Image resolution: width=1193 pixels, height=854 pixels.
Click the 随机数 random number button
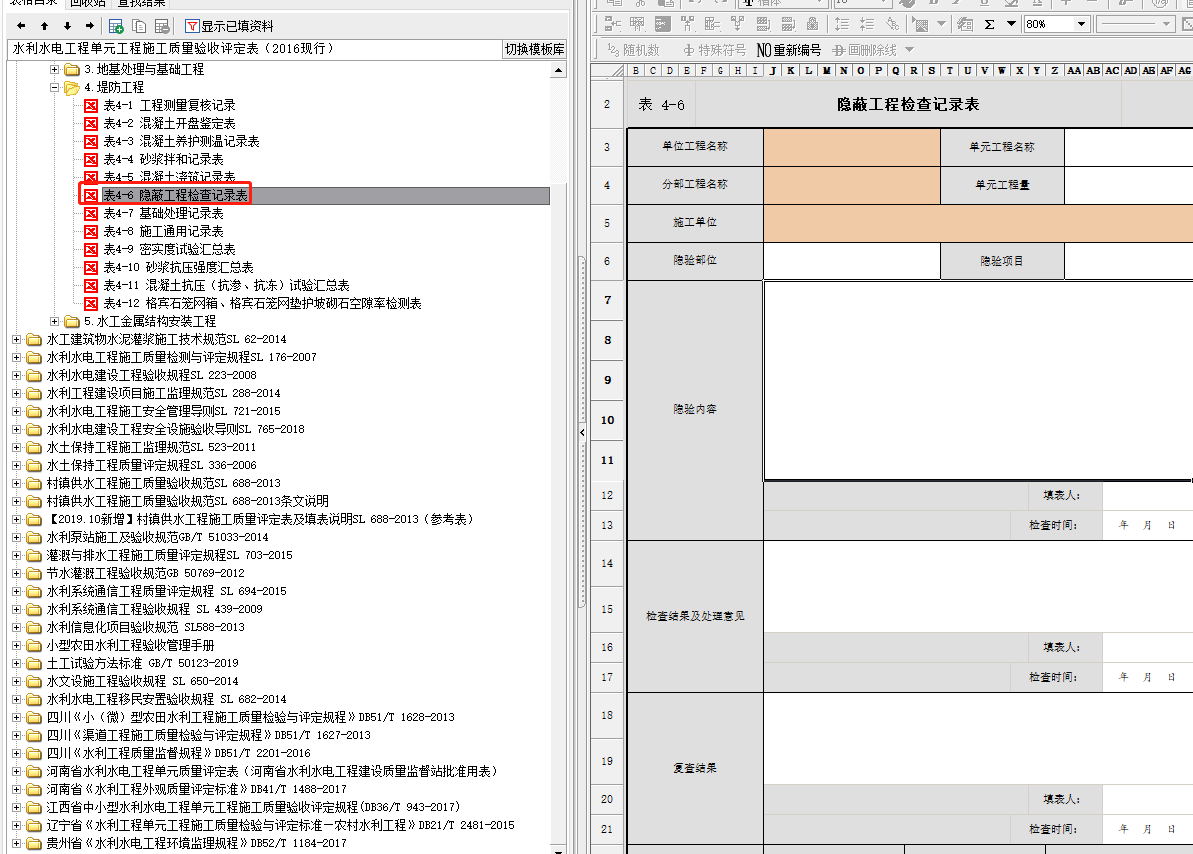(634, 50)
